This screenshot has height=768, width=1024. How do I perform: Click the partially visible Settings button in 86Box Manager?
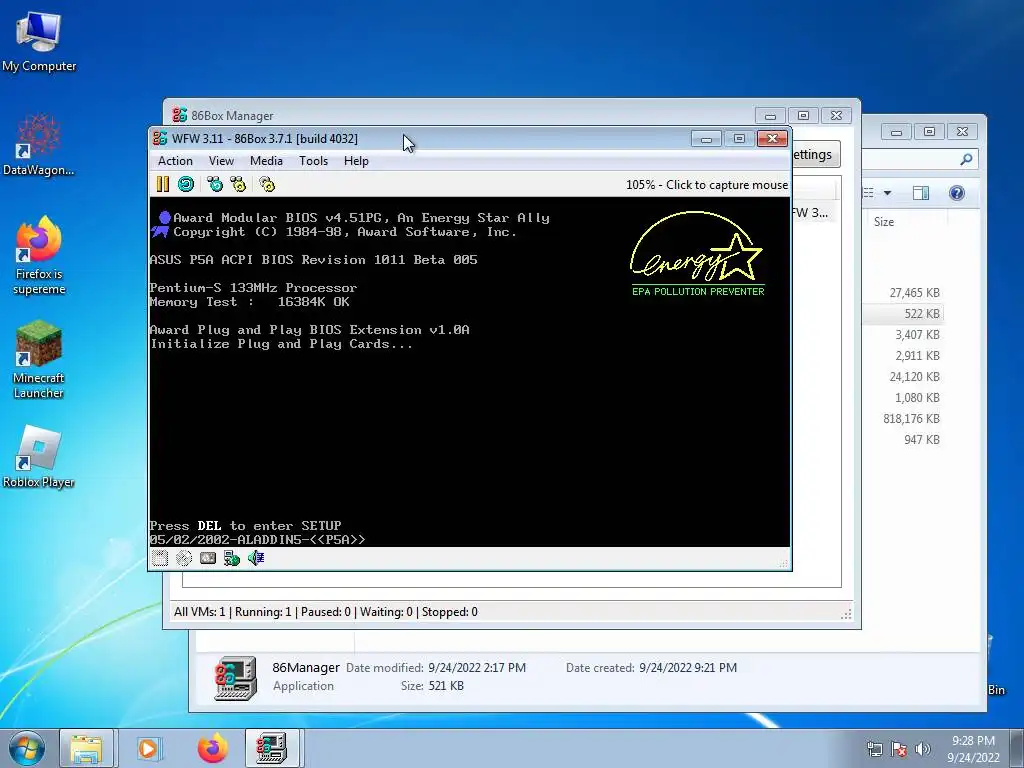tap(815, 155)
